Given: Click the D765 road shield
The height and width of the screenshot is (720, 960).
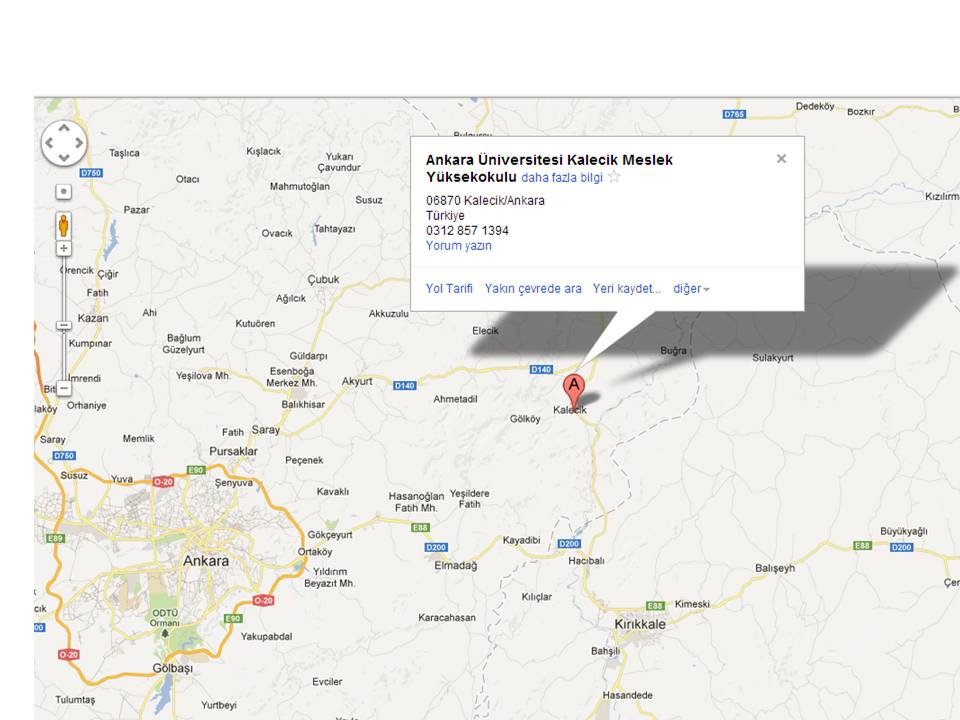Looking at the screenshot, I should point(734,114).
